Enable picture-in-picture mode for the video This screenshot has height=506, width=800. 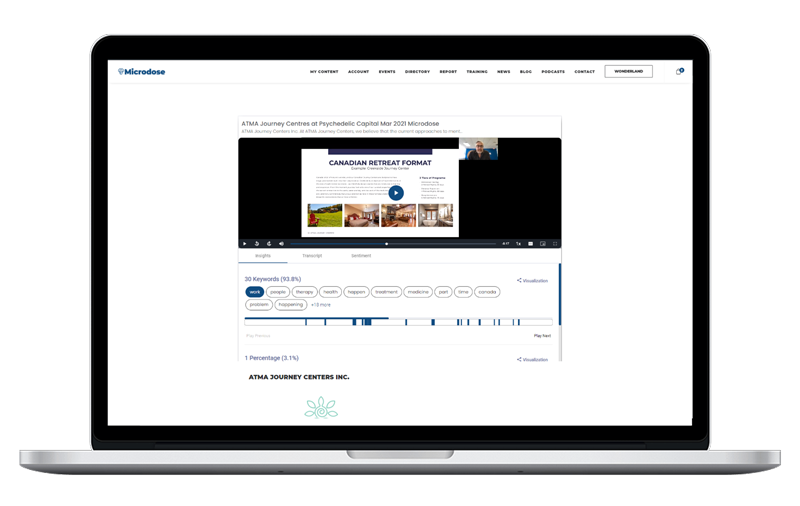pyautogui.click(x=543, y=244)
